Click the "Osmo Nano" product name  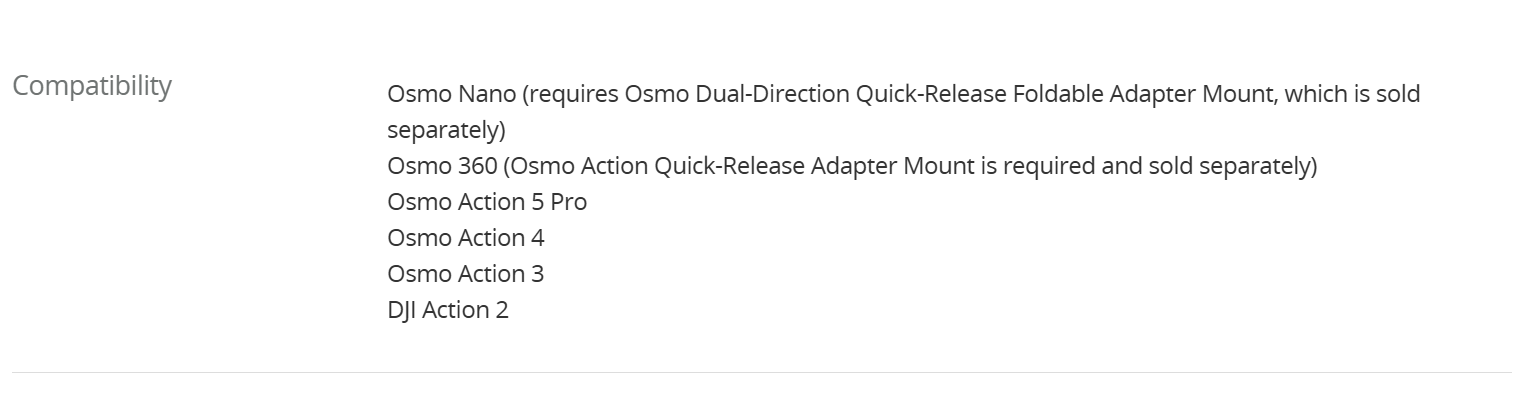click(451, 94)
